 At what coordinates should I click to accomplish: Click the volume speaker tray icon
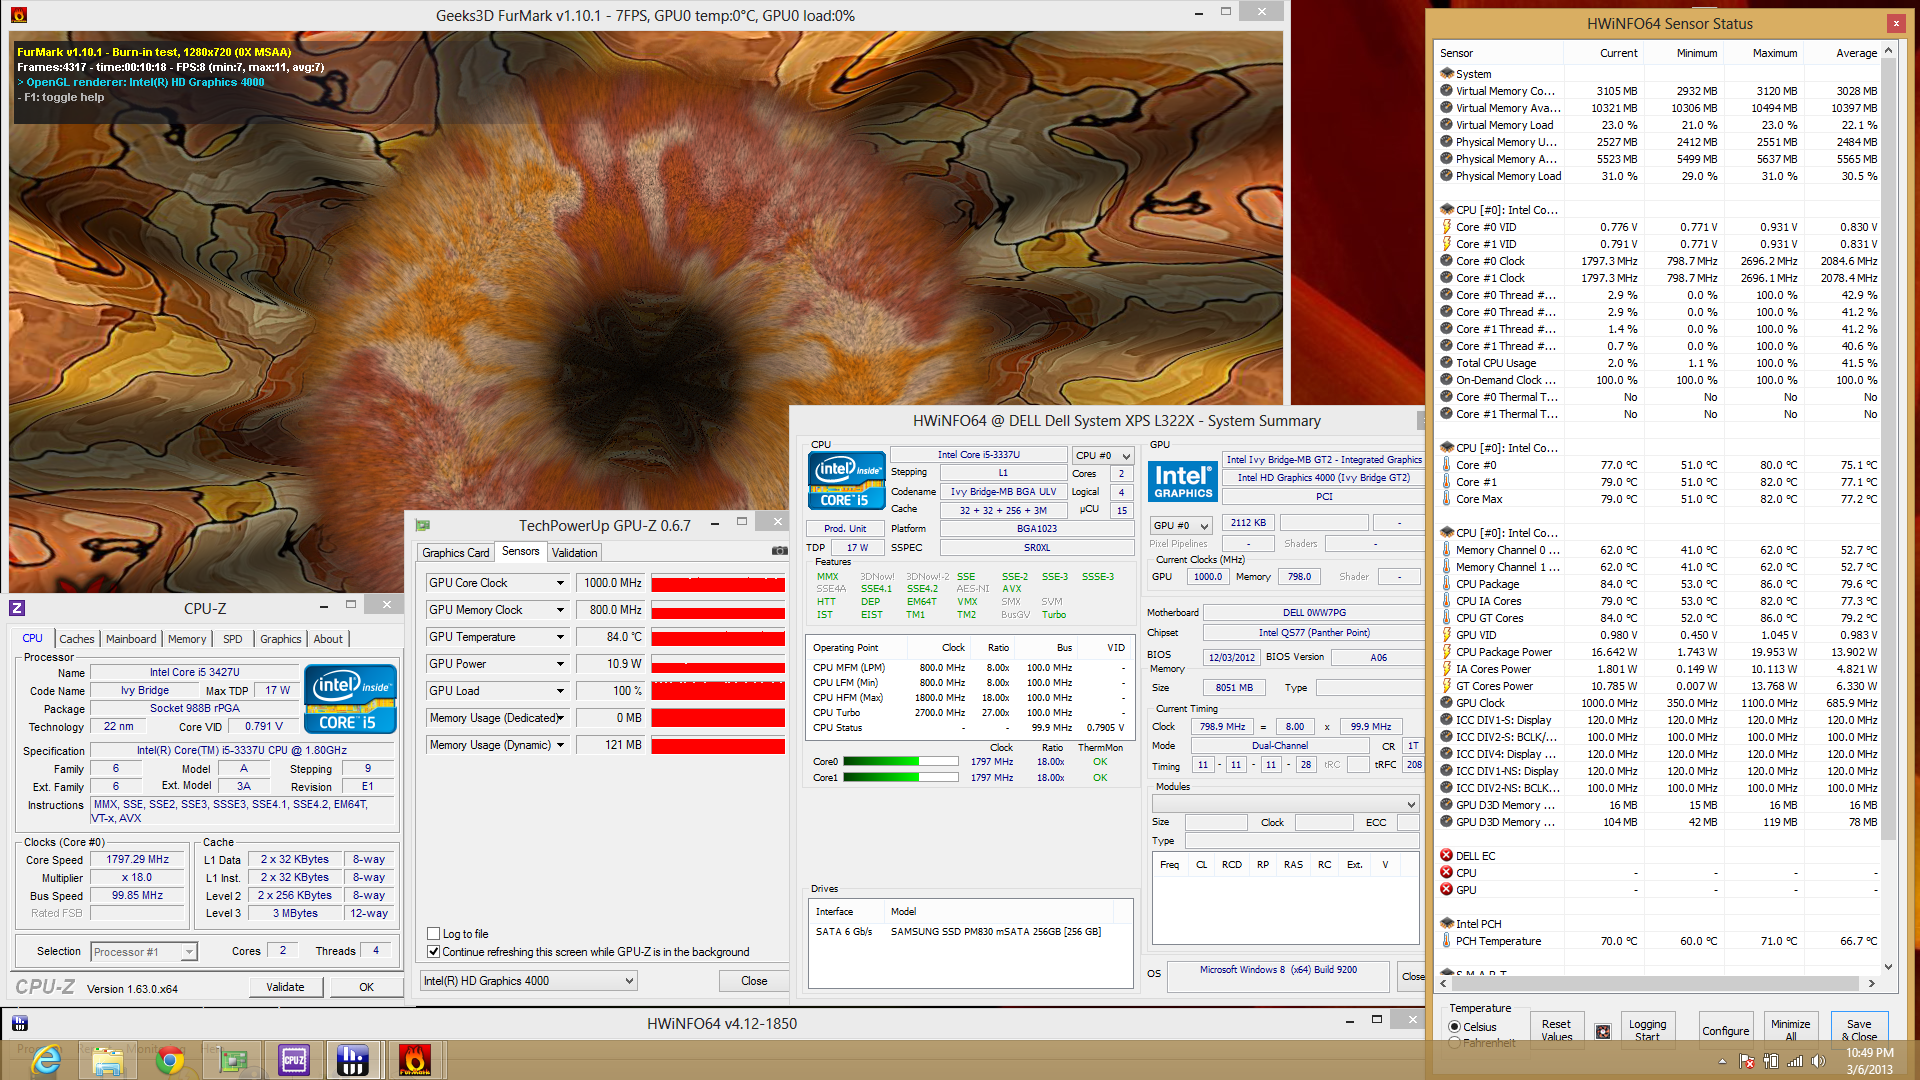(1817, 1062)
